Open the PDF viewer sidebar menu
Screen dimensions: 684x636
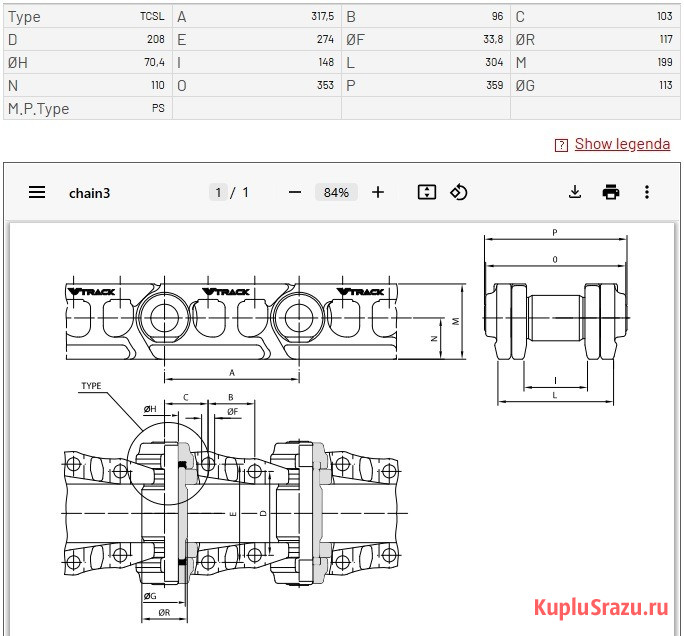[37, 192]
